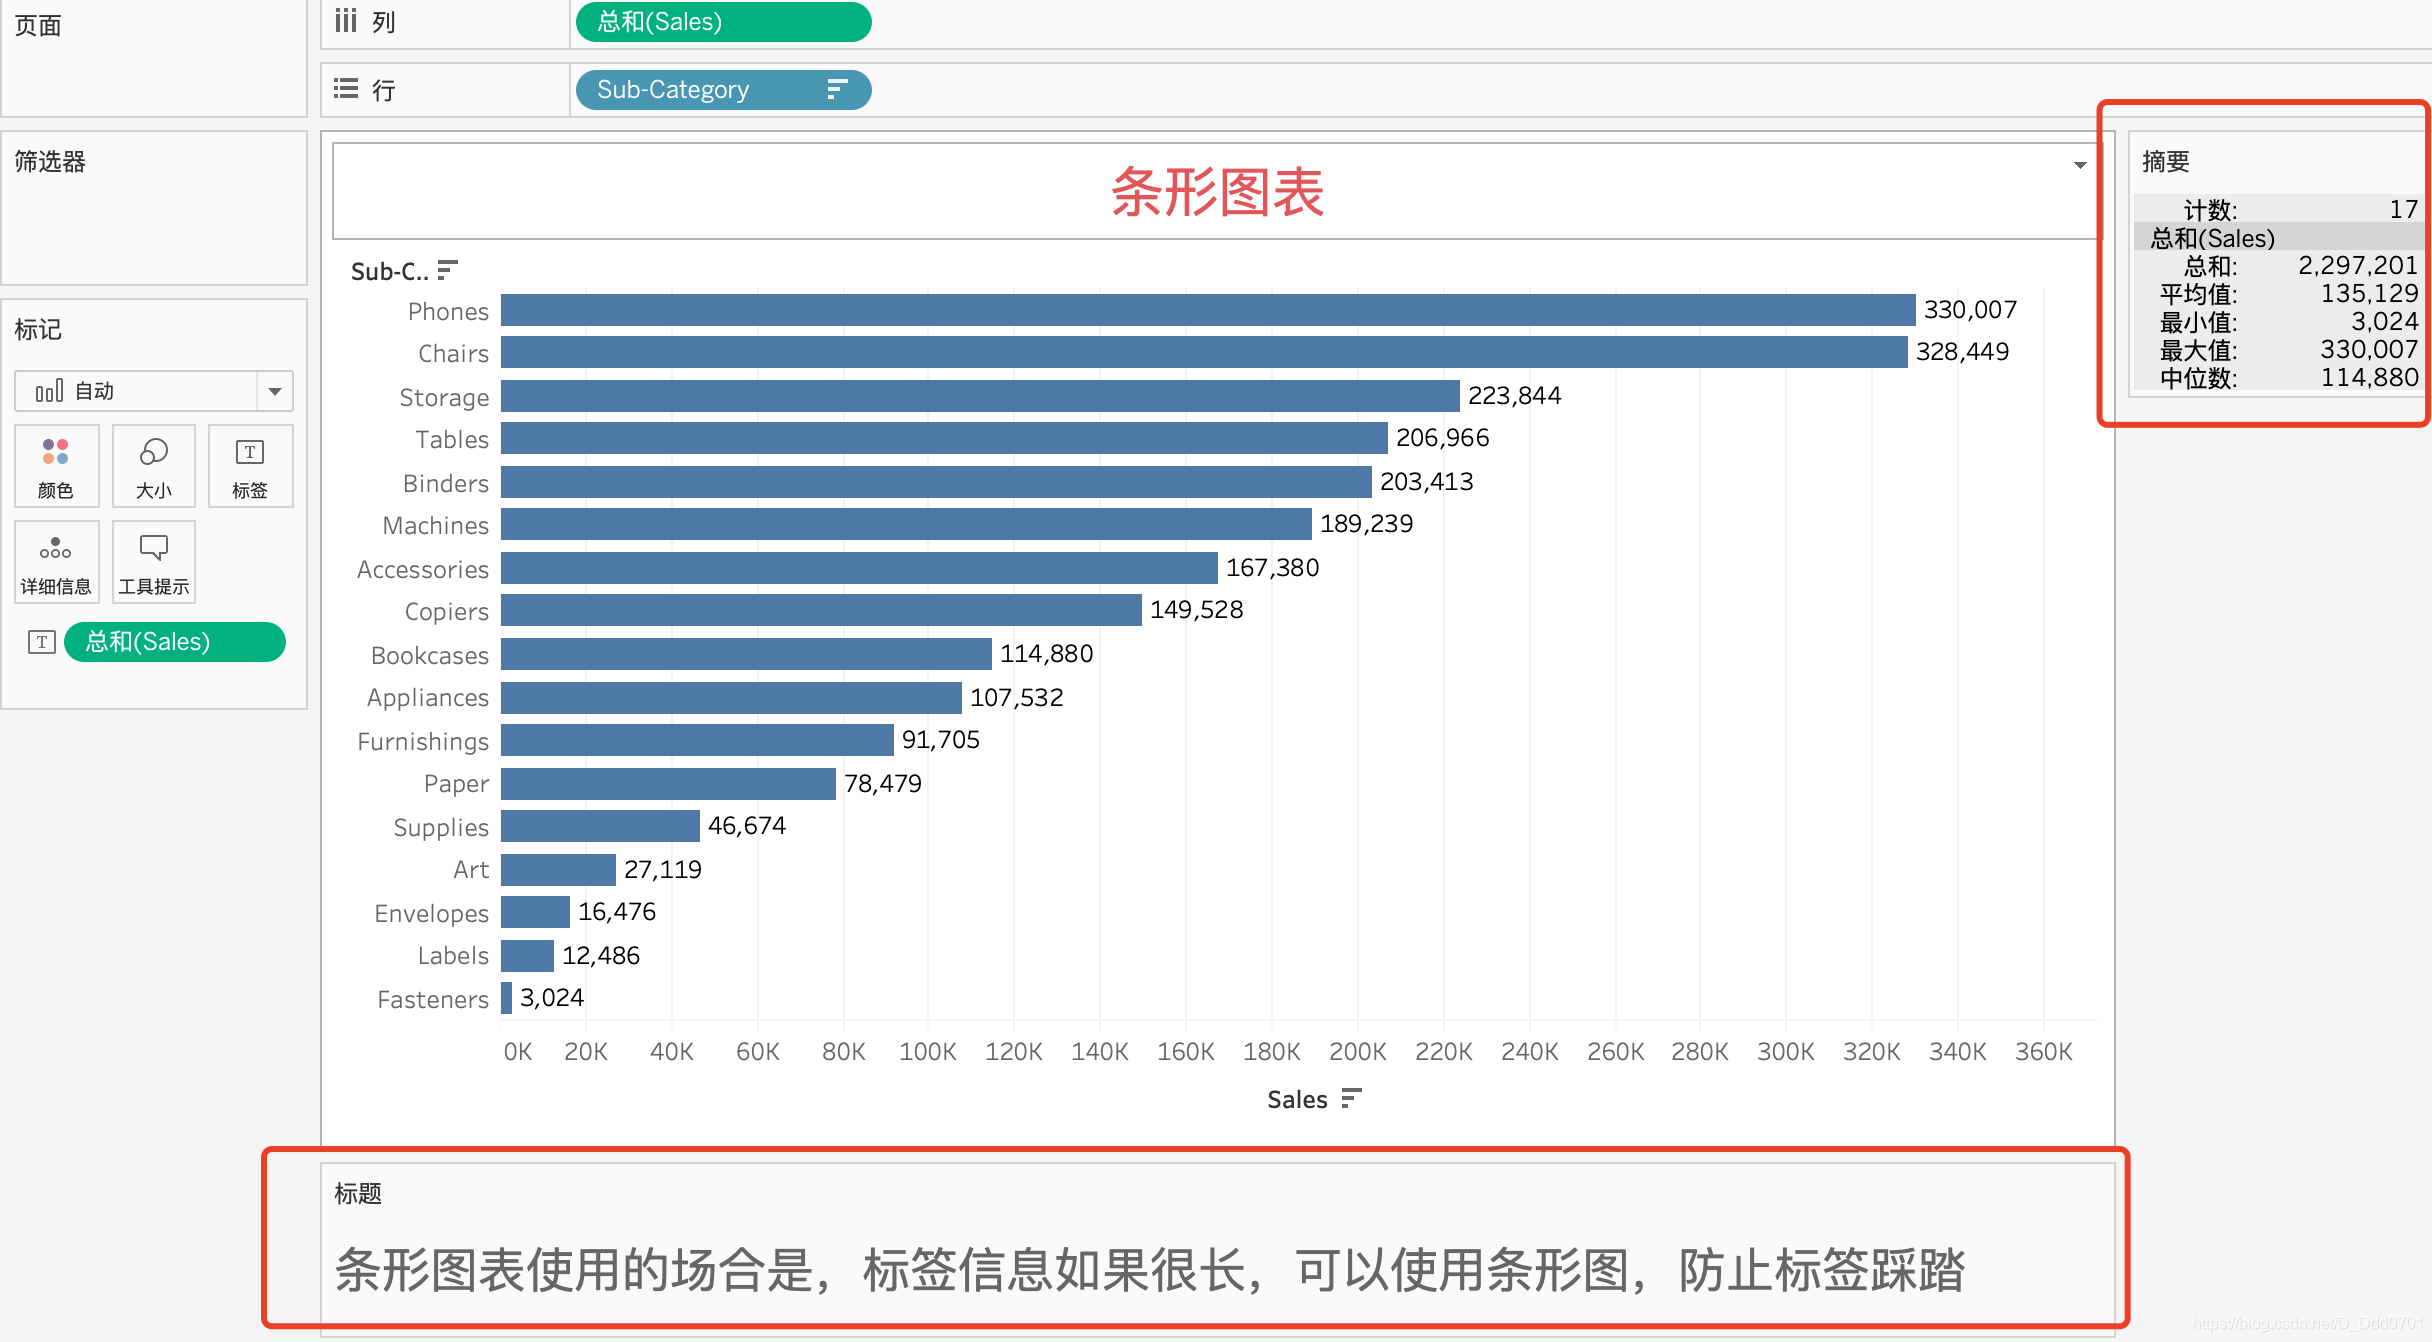Click the Storage bar
Screen dimensions: 2432x1342
pos(980,396)
